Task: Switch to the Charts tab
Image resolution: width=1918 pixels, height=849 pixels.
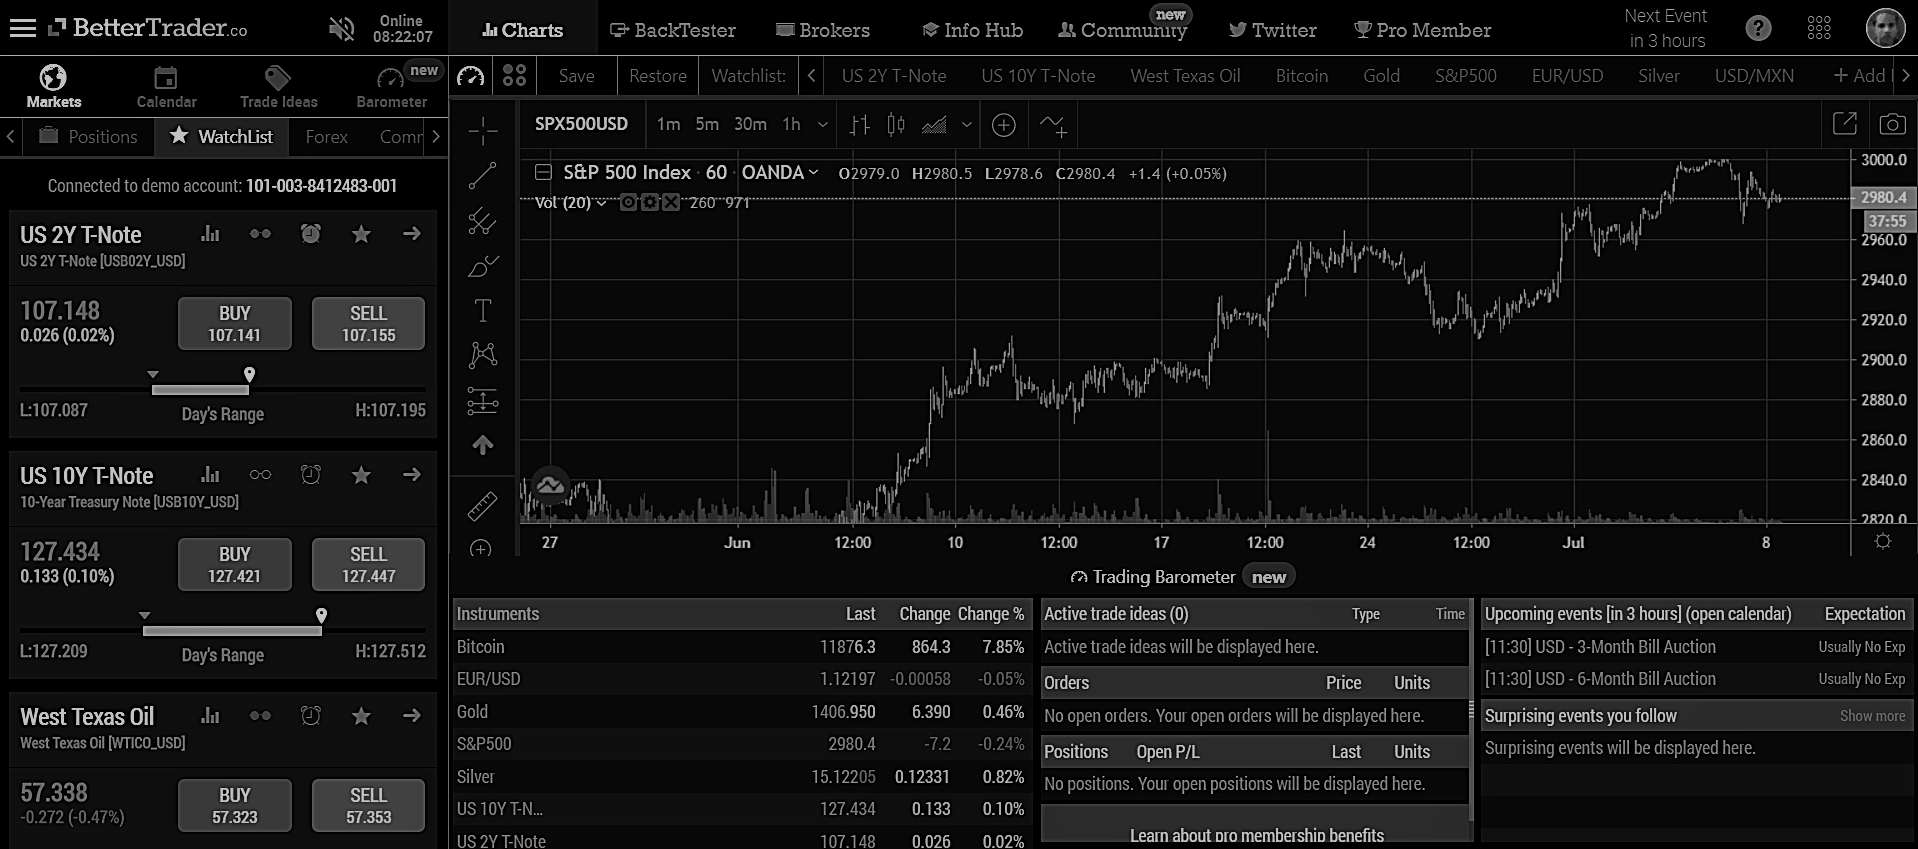Action: 522,30
